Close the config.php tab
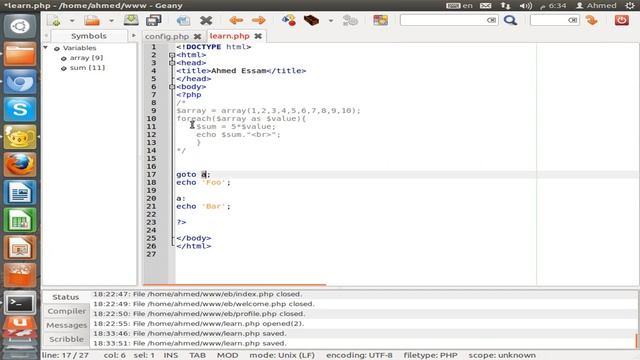Viewport: 640px width, 360px height. [198, 36]
